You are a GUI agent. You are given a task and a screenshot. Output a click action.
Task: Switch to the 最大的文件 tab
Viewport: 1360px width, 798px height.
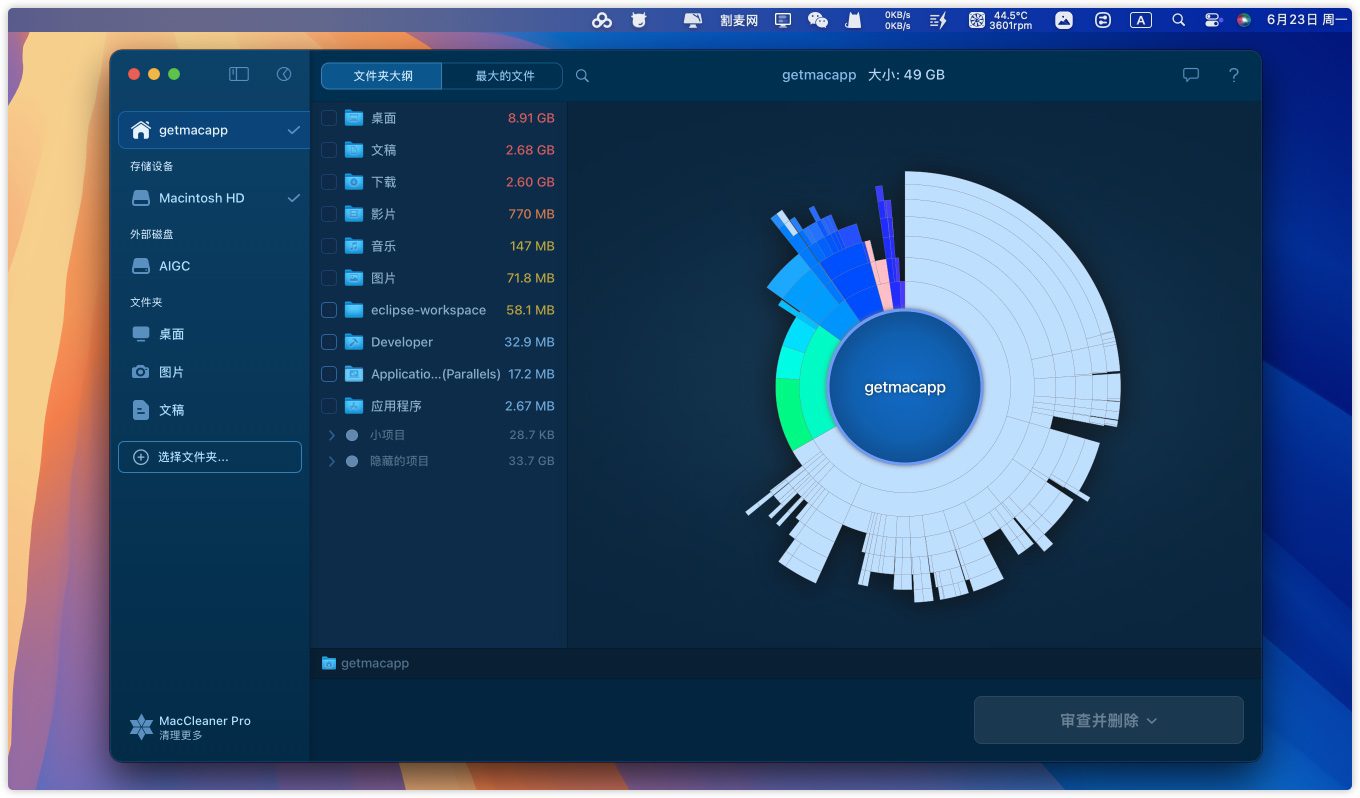[504, 76]
